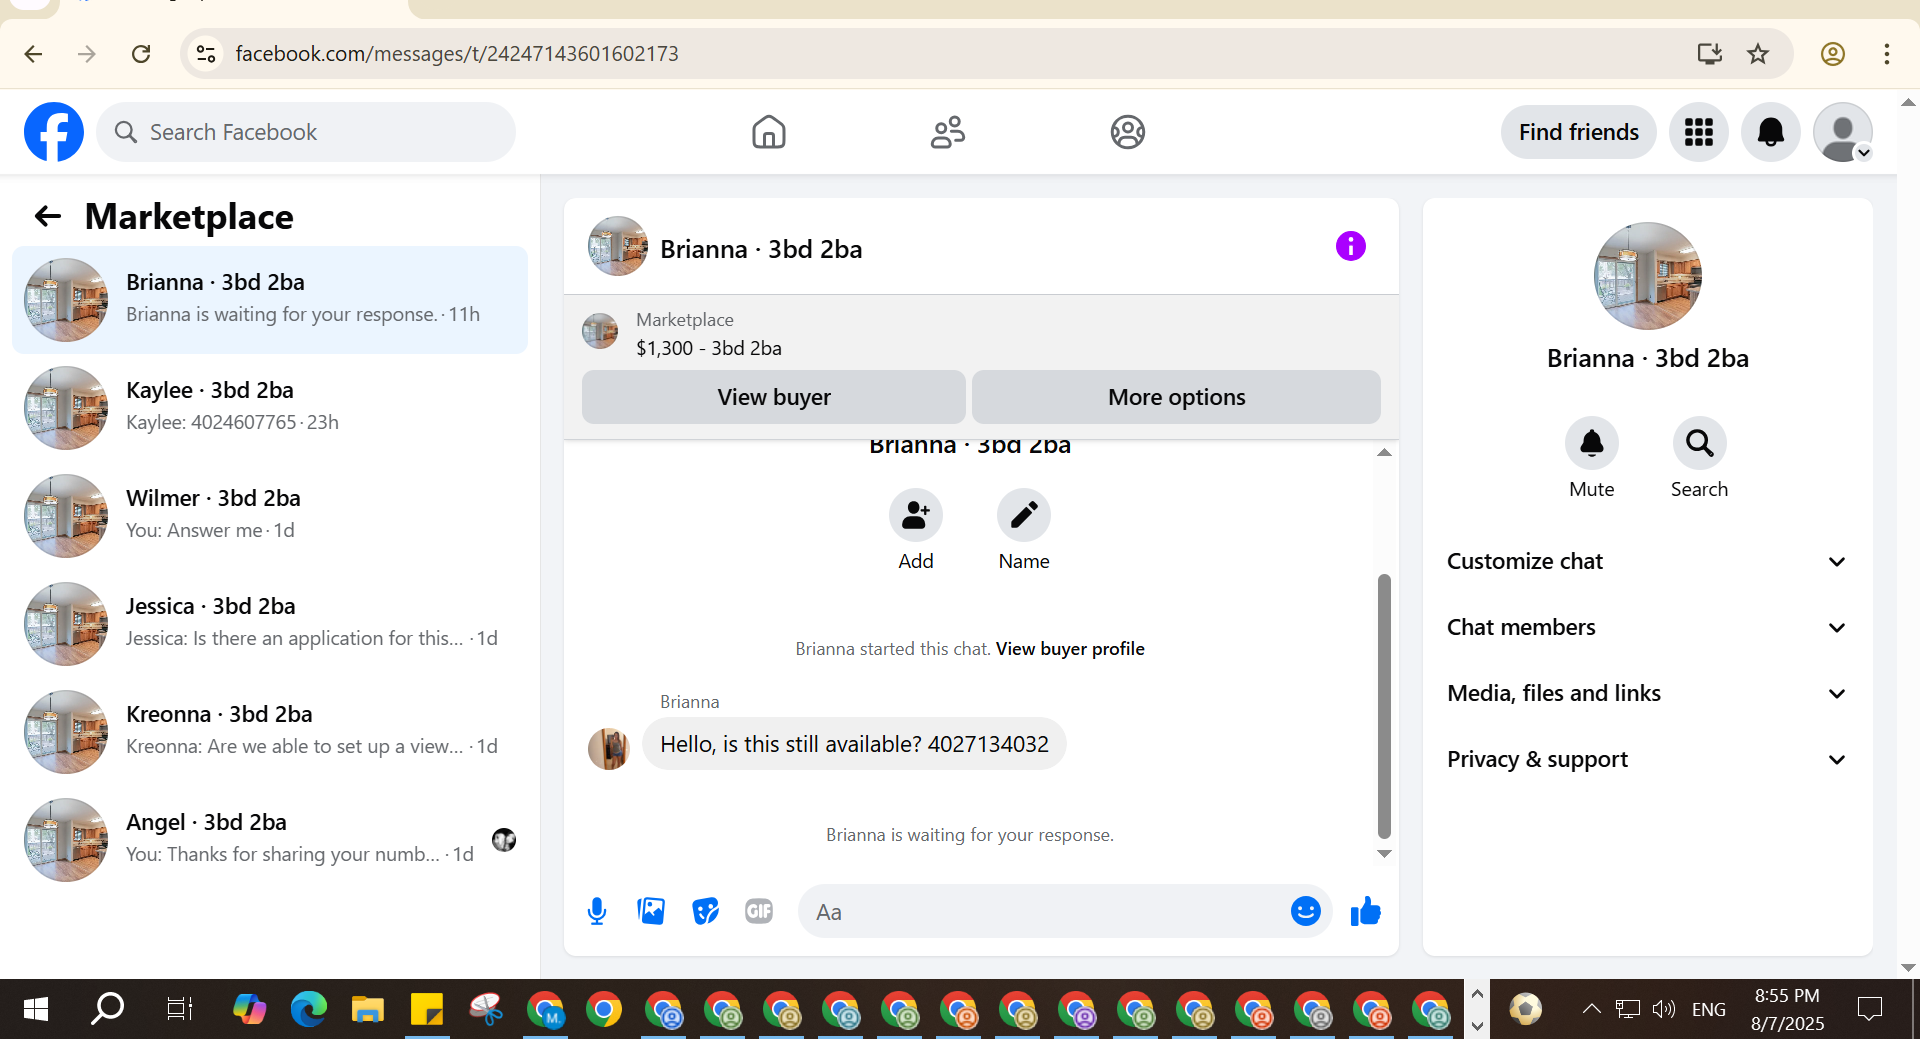The height and width of the screenshot is (1039, 1920).
Task: Attach a photo file to the message
Action: coord(651,911)
